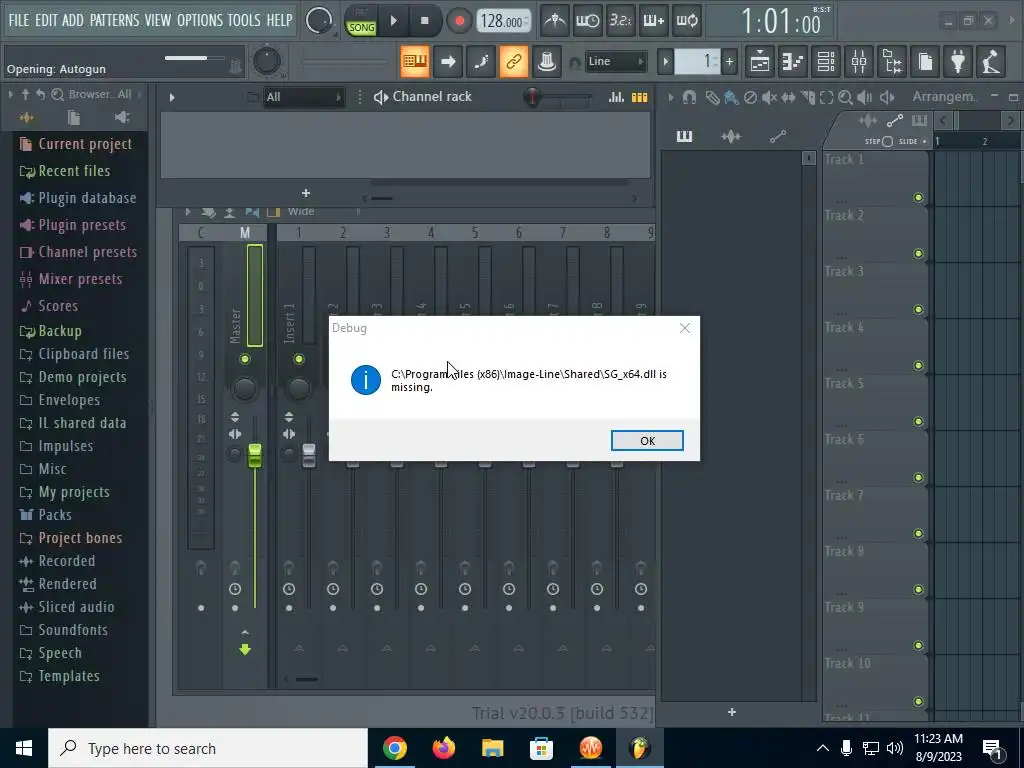Close the Debug dialog with X
The height and width of the screenshot is (768, 1024).
684,328
